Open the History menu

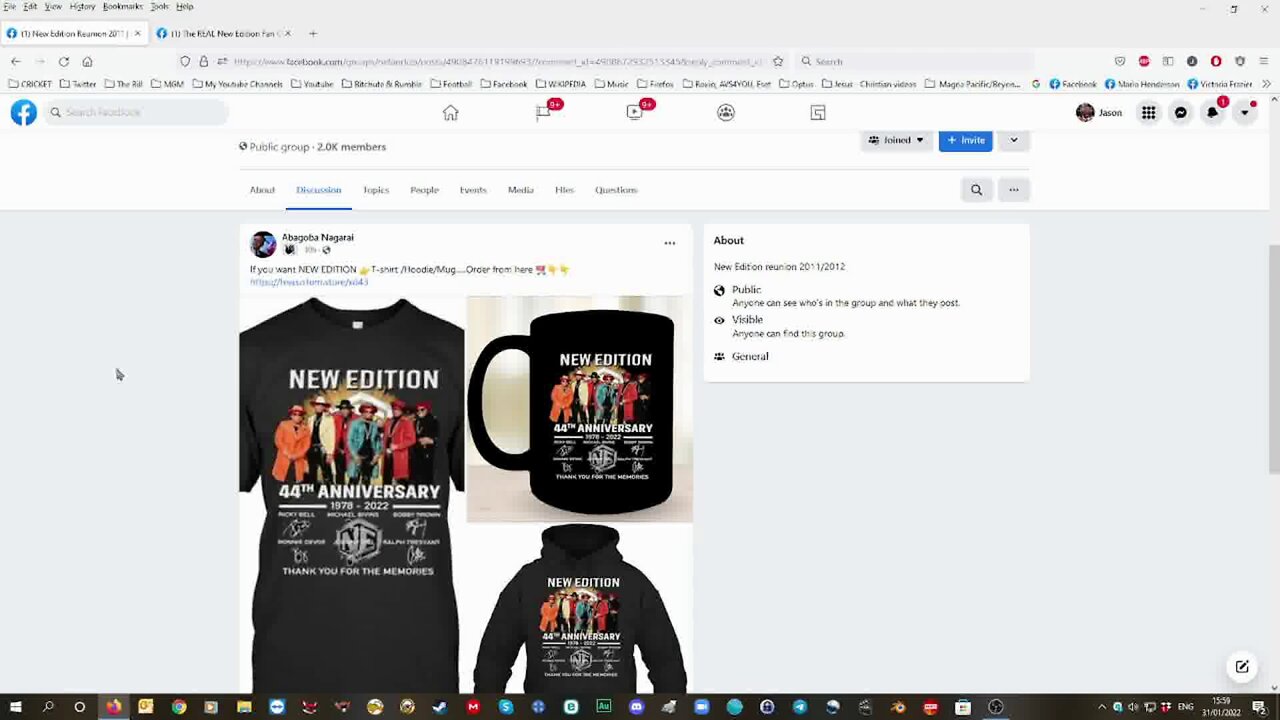[x=82, y=6]
